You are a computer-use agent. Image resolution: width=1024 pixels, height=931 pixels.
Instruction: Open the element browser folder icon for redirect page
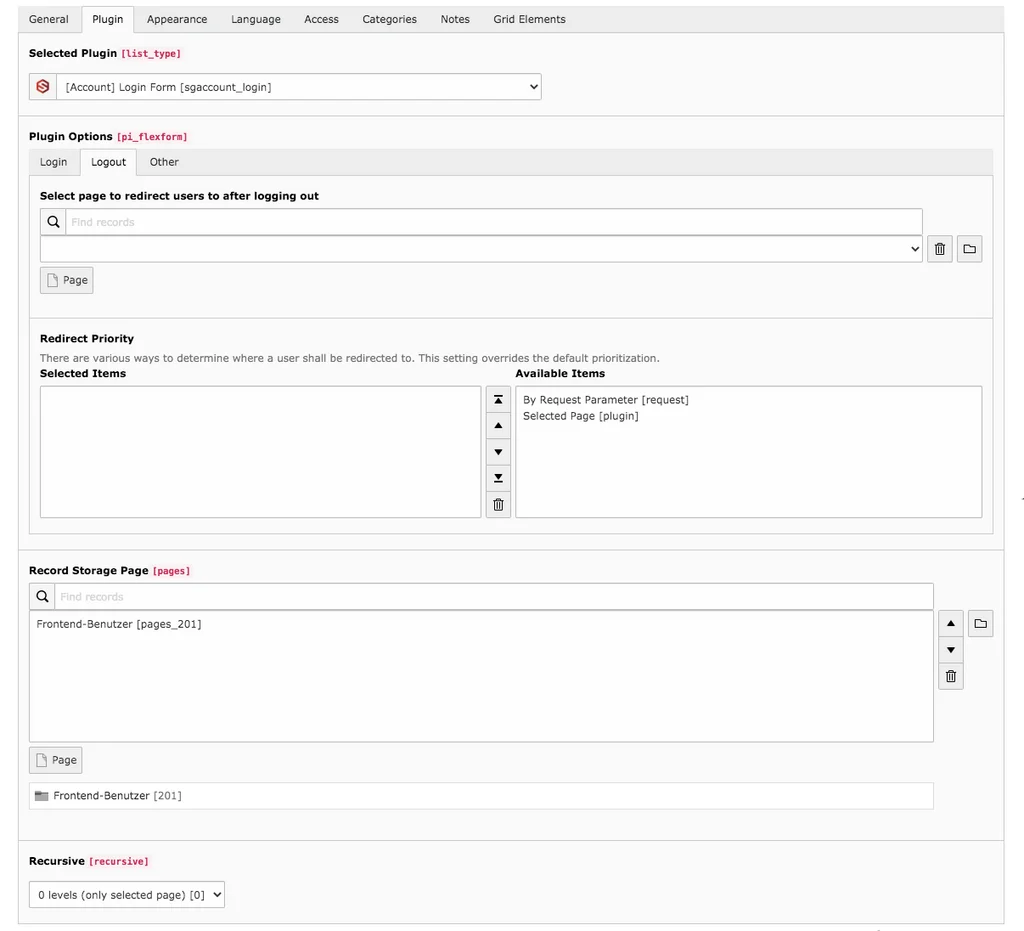tap(969, 248)
